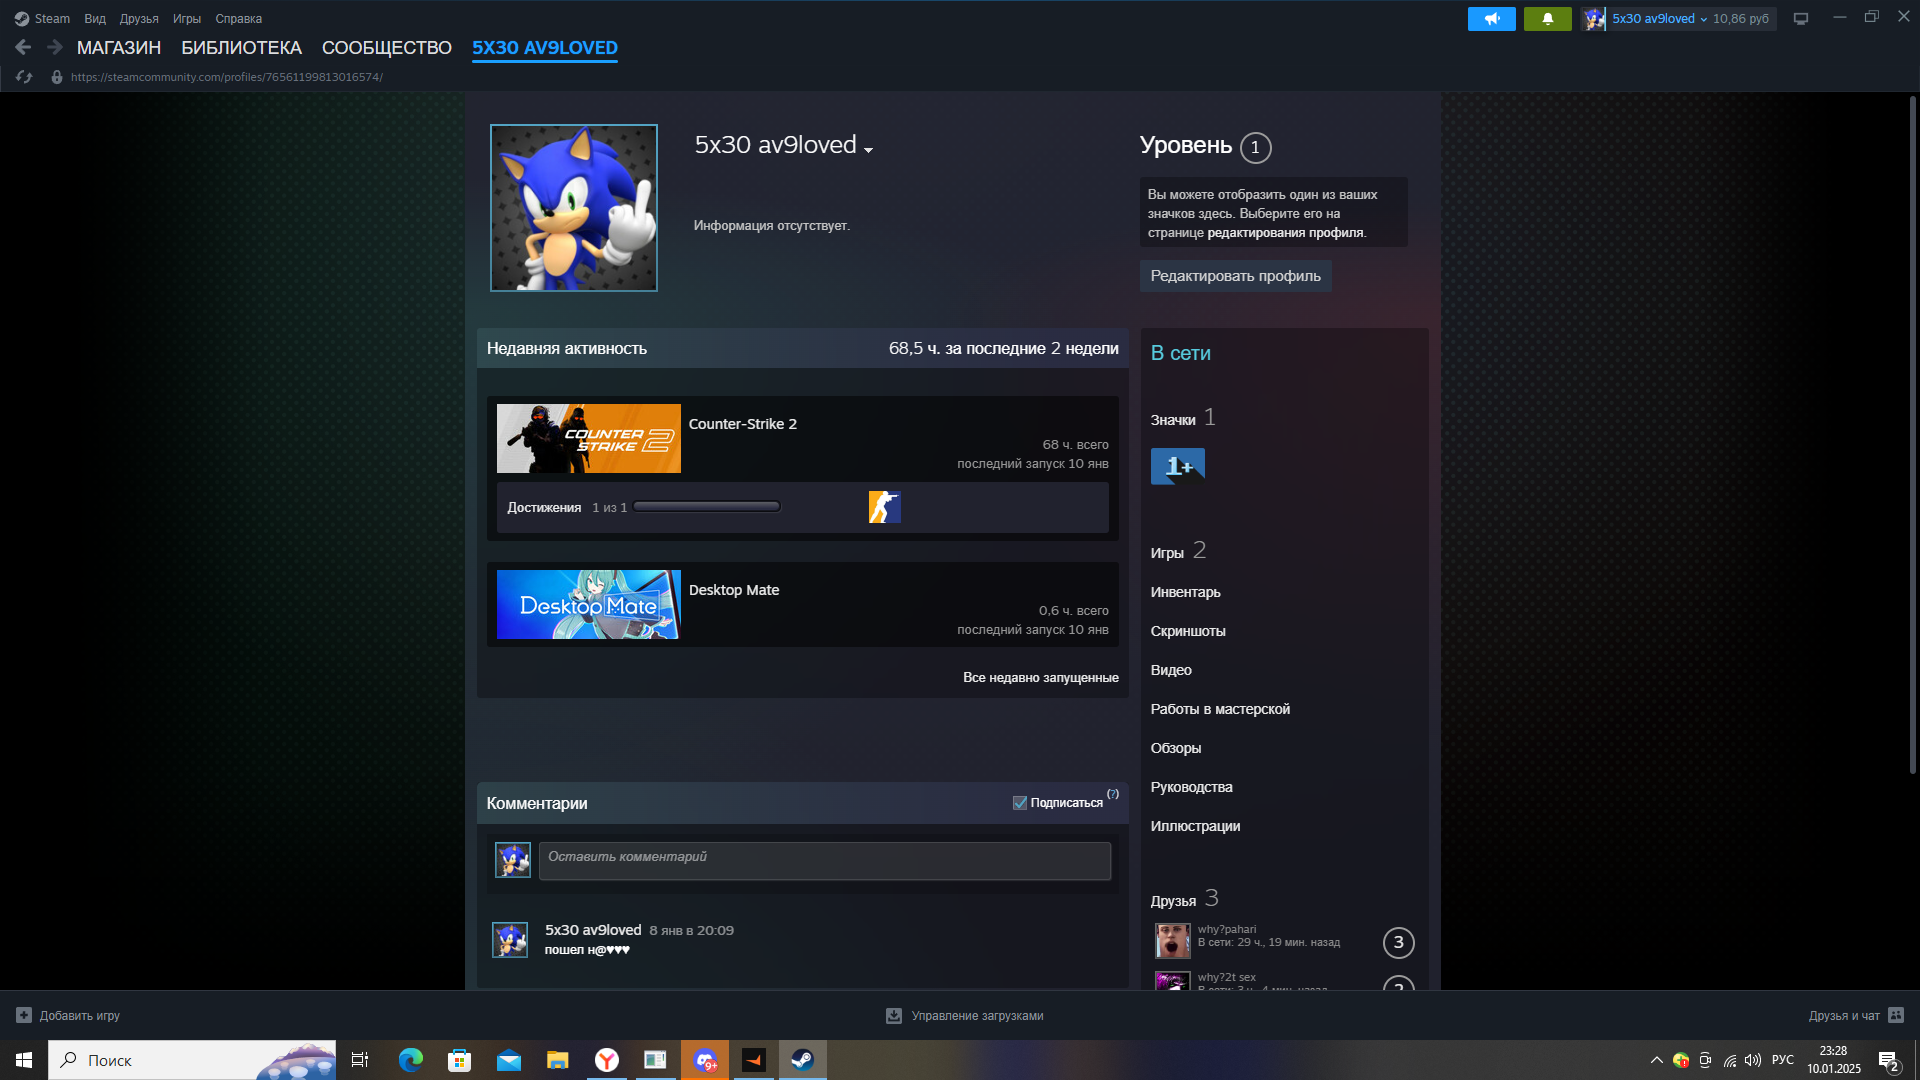Click the Оставить комментарий input field

coord(825,860)
